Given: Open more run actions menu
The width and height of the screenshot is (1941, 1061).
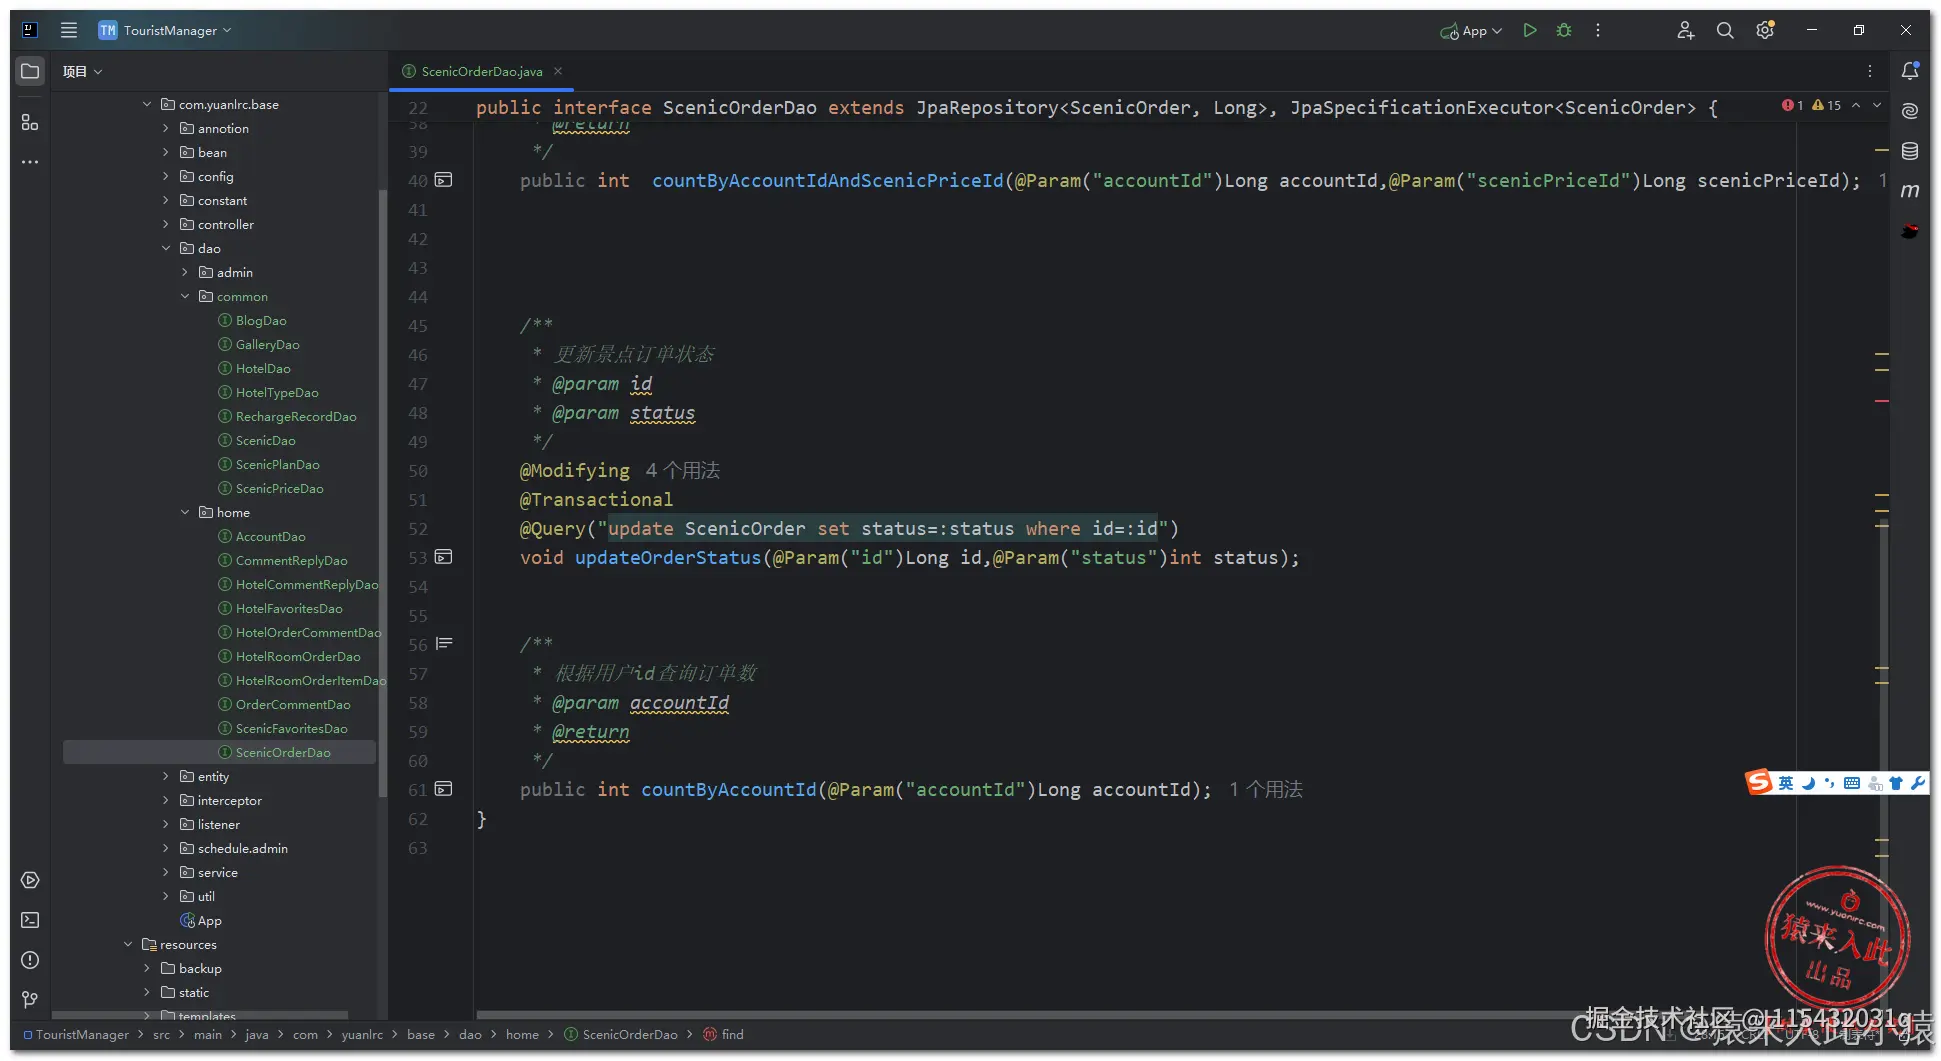Looking at the screenshot, I should pos(1598,30).
